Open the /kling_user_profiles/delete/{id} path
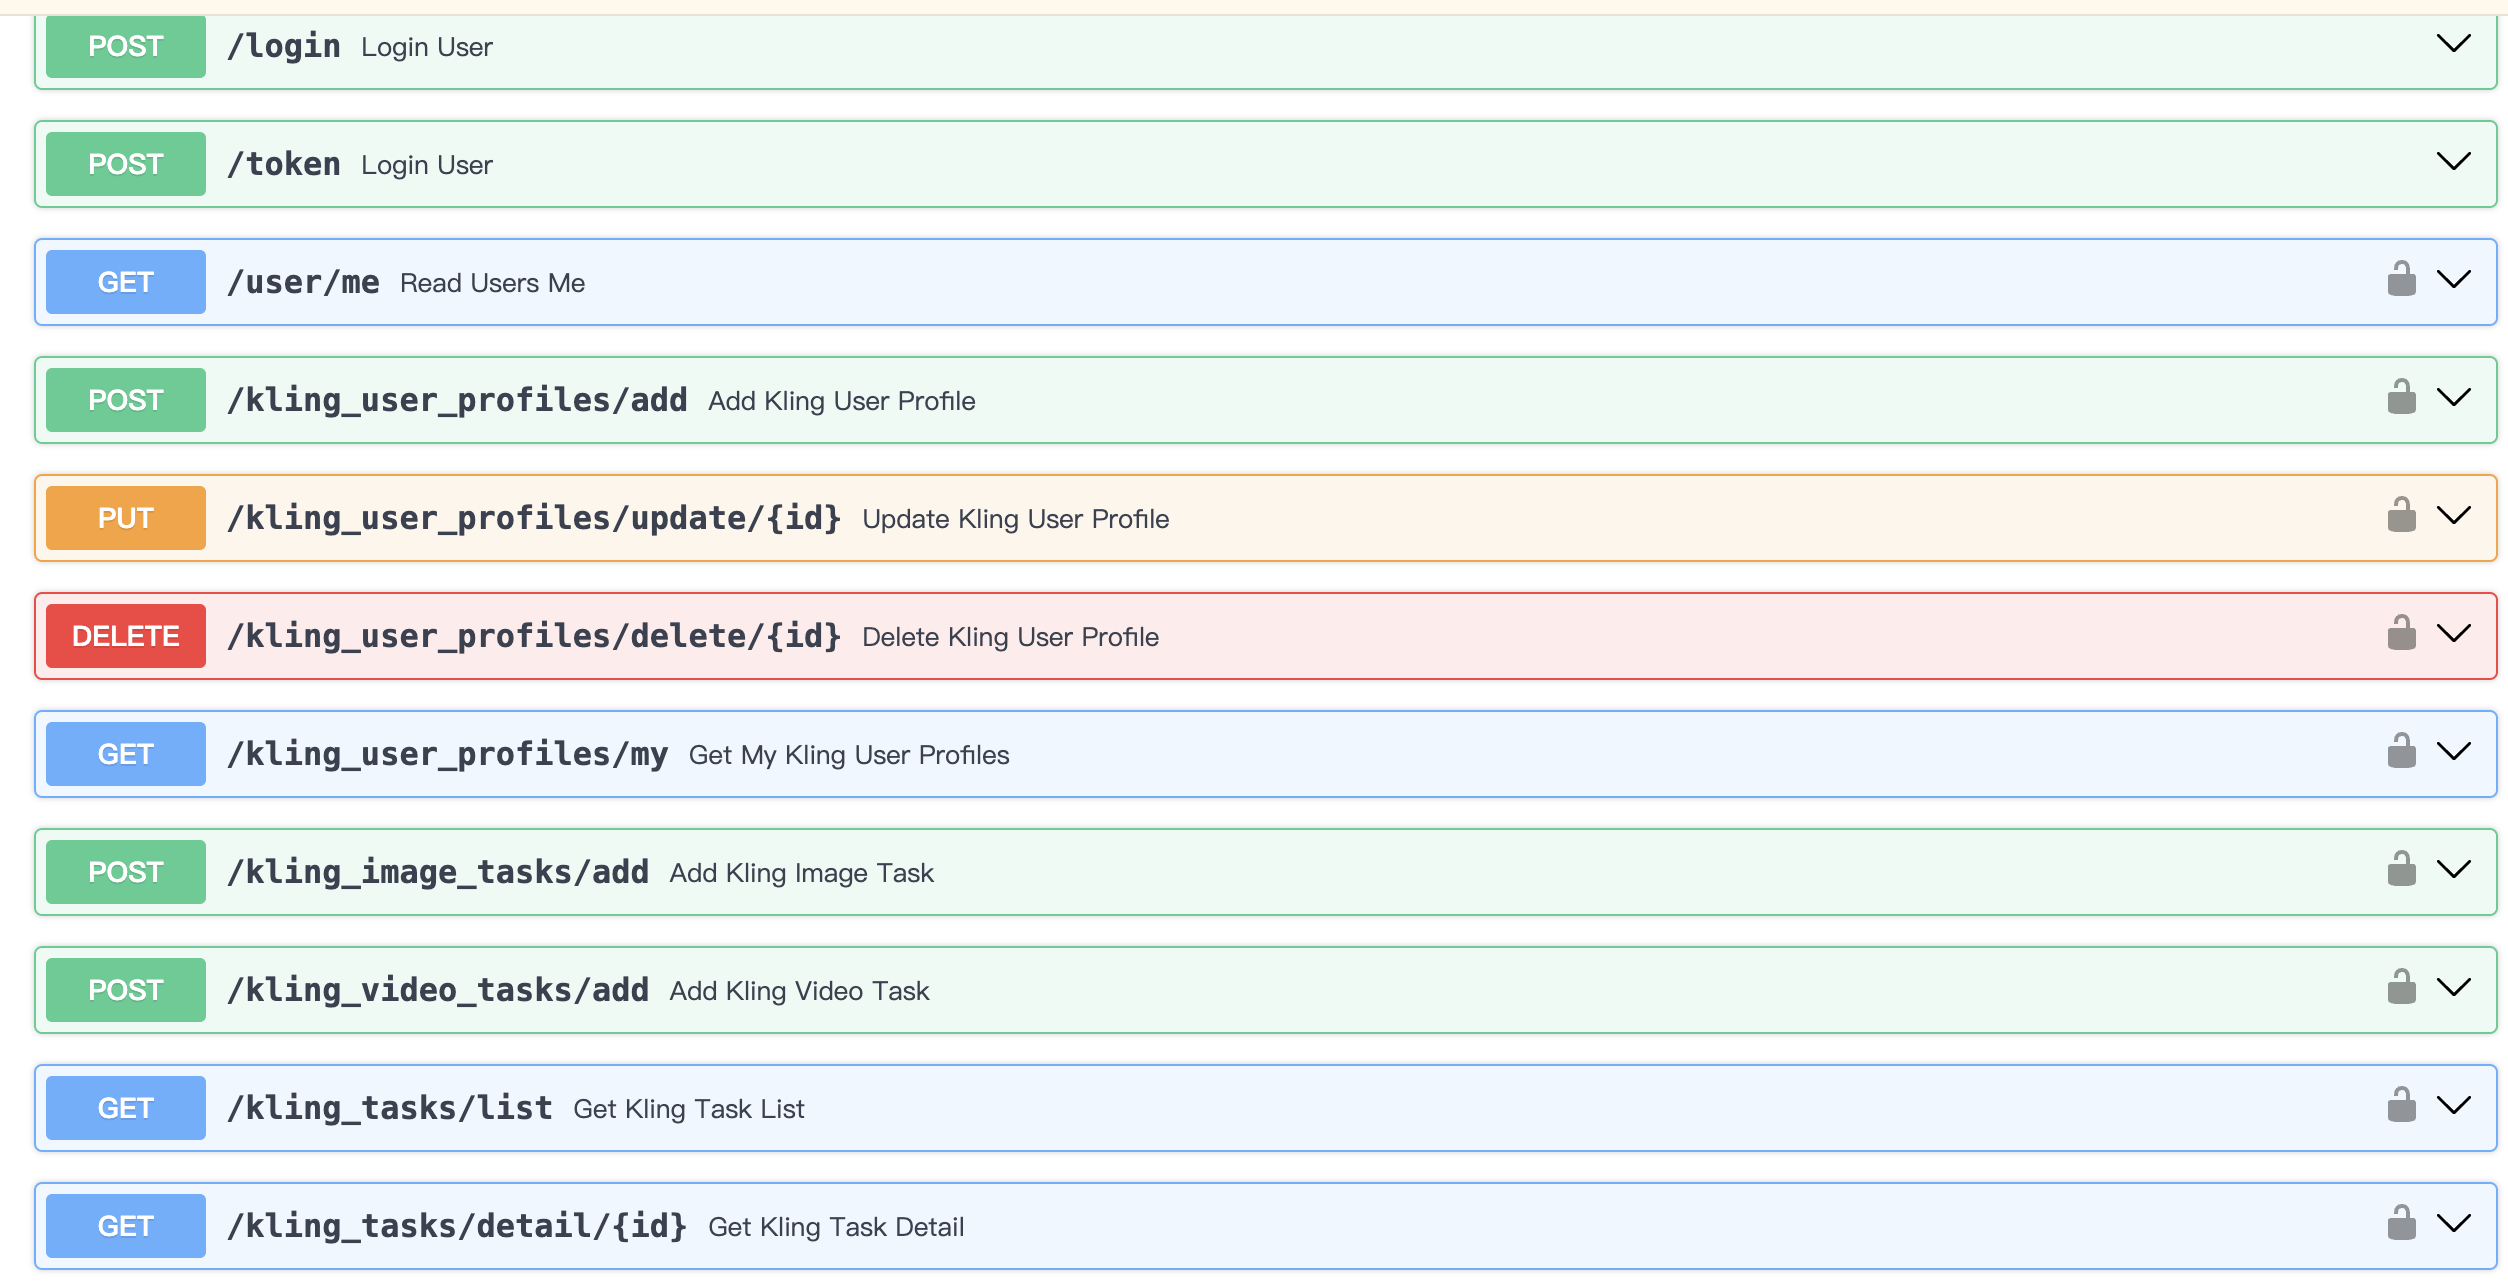 click(534, 636)
